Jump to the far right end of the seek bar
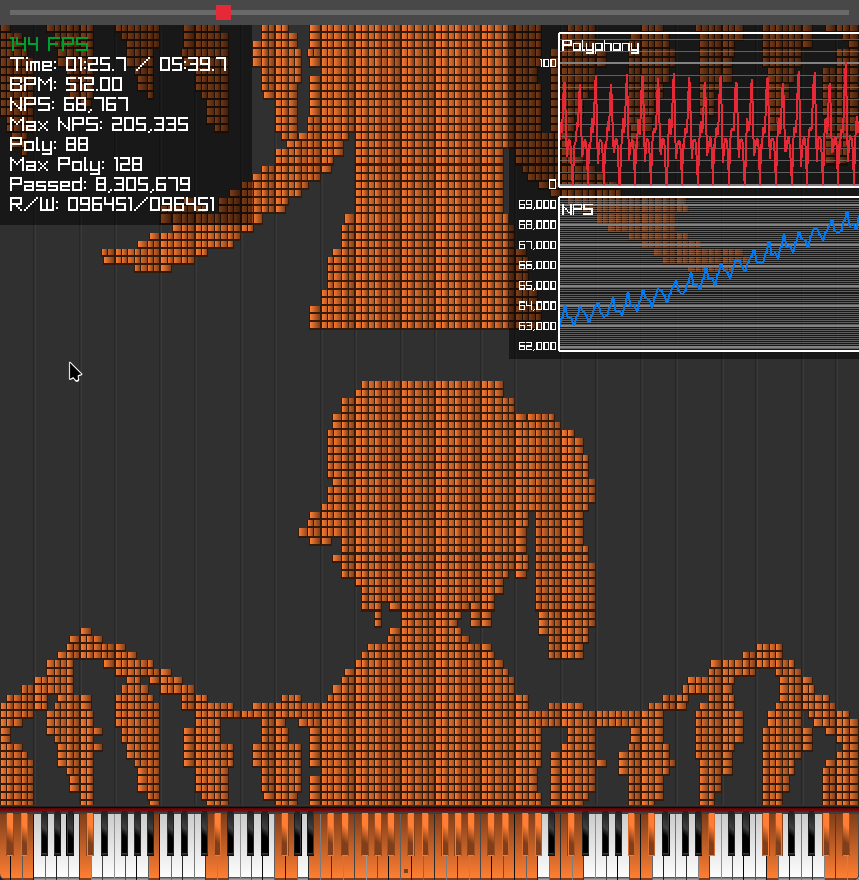The image size is (859, 880). pyautogui.click(x=846, y=12)
